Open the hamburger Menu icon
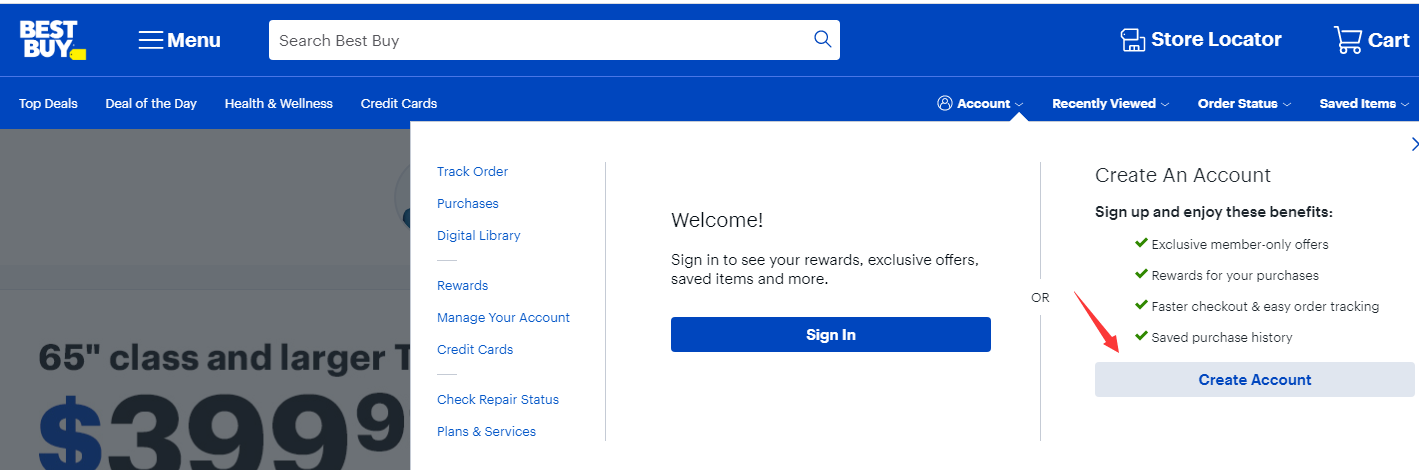1419x470 pixels. coord(151,40)
